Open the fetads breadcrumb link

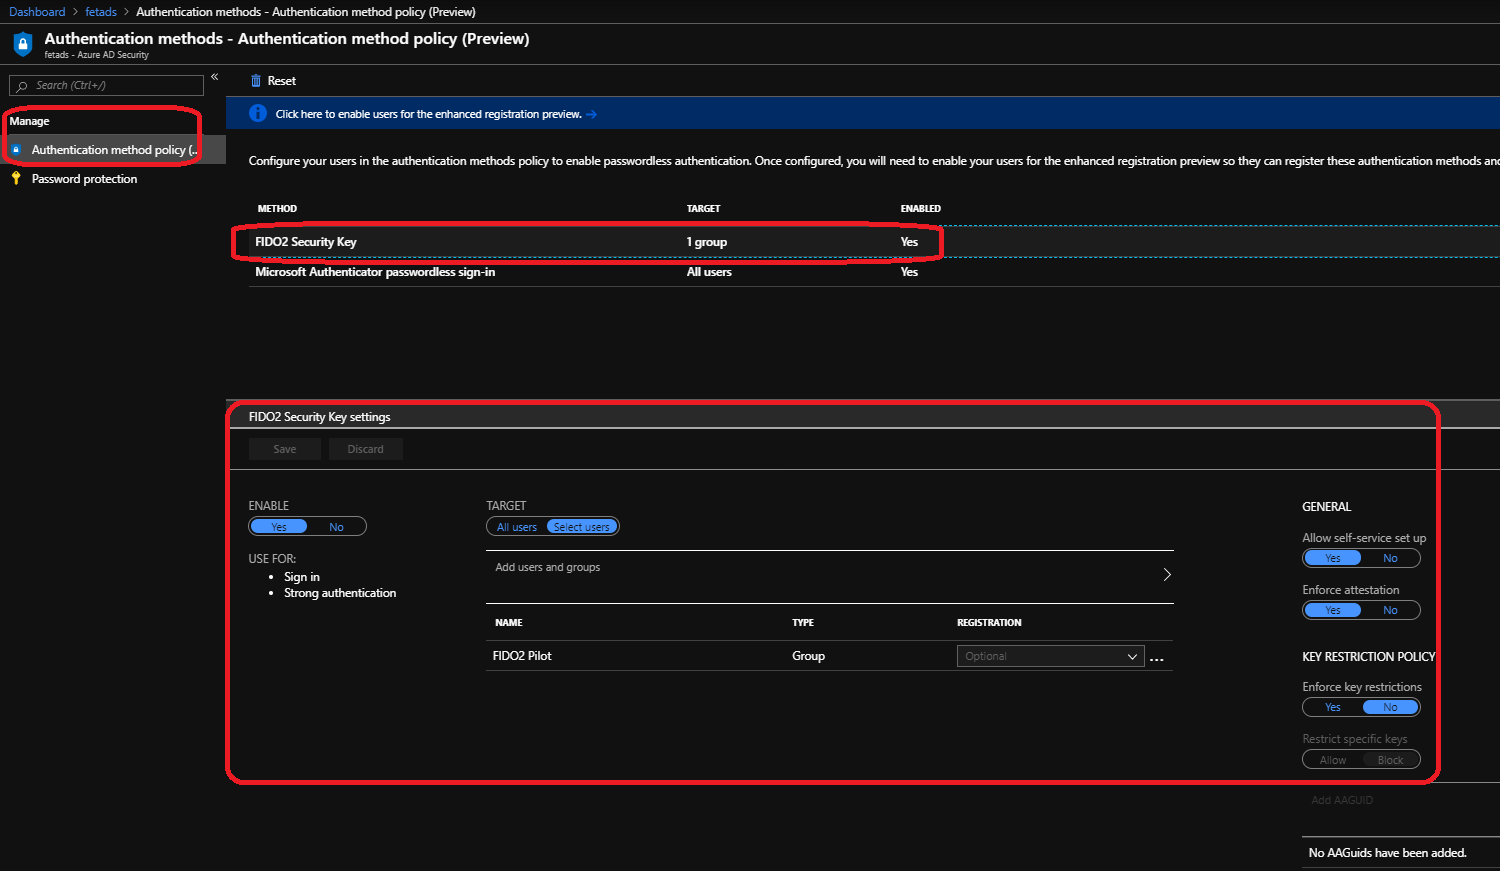[101, 12]
